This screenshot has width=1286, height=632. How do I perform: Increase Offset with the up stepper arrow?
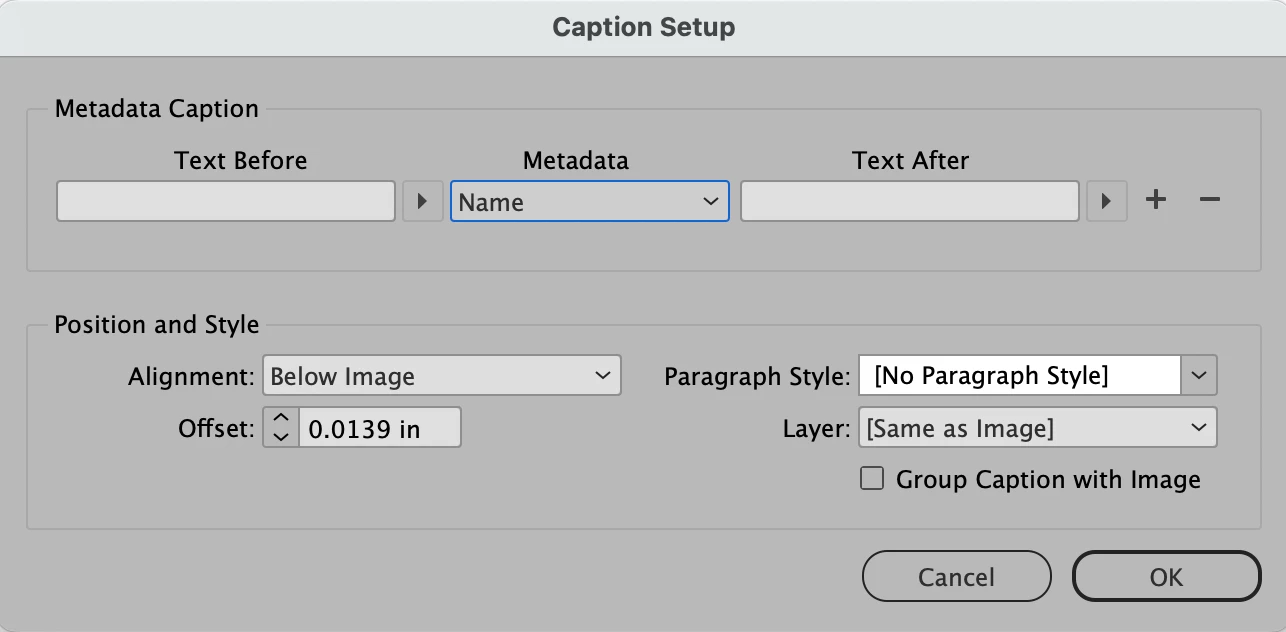click(281, 418)
